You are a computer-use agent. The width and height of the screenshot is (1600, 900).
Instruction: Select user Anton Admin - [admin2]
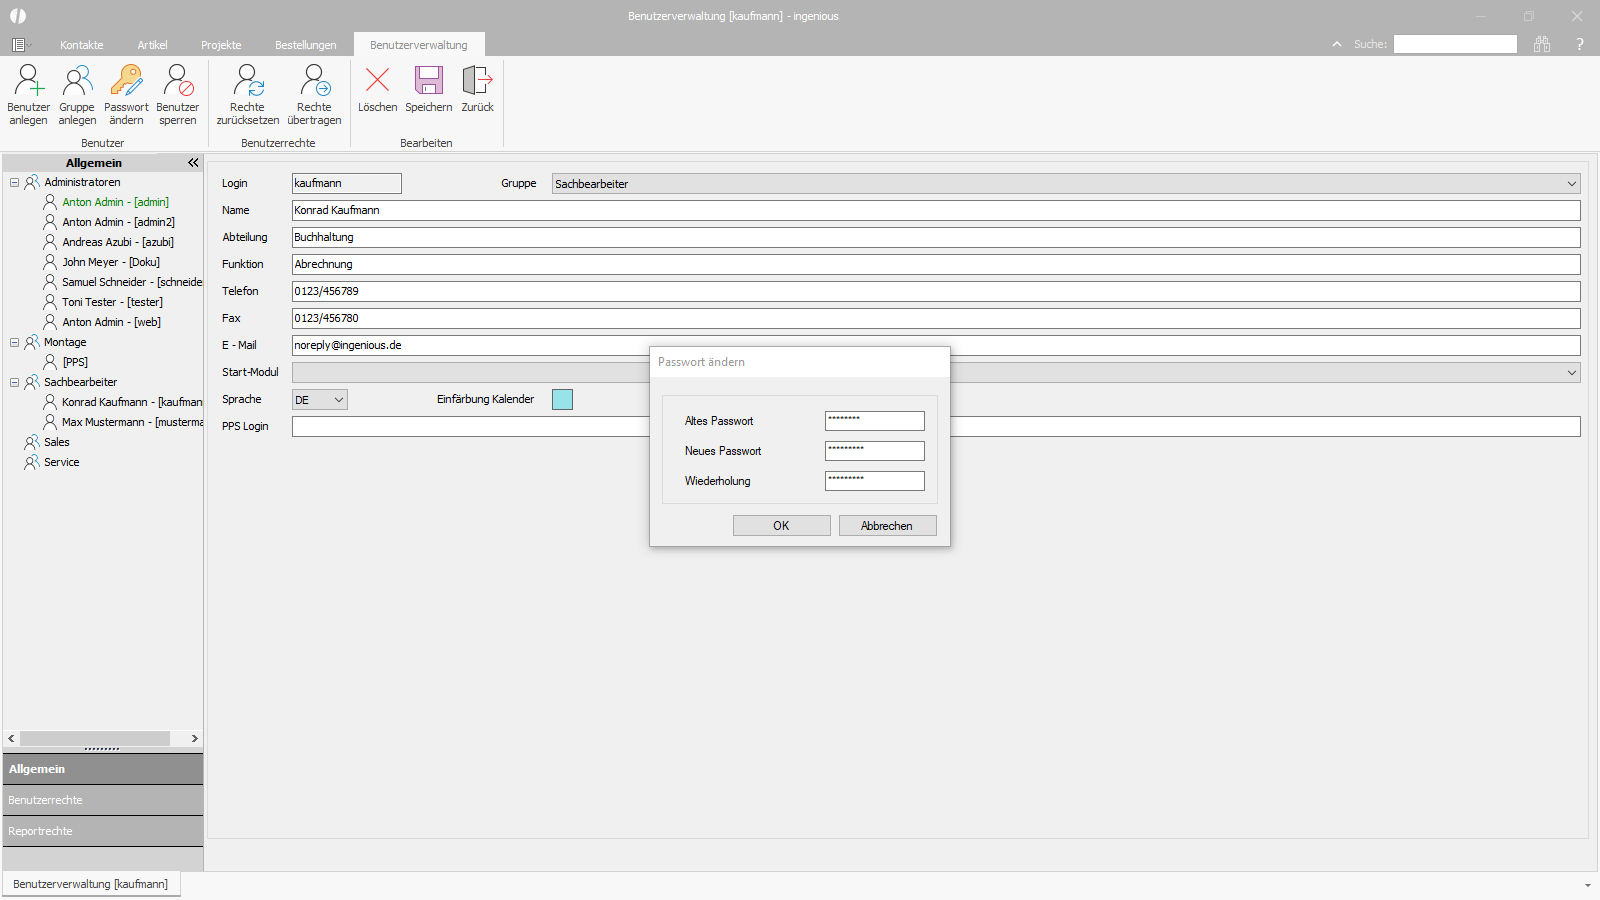click(x=118, y=222)
